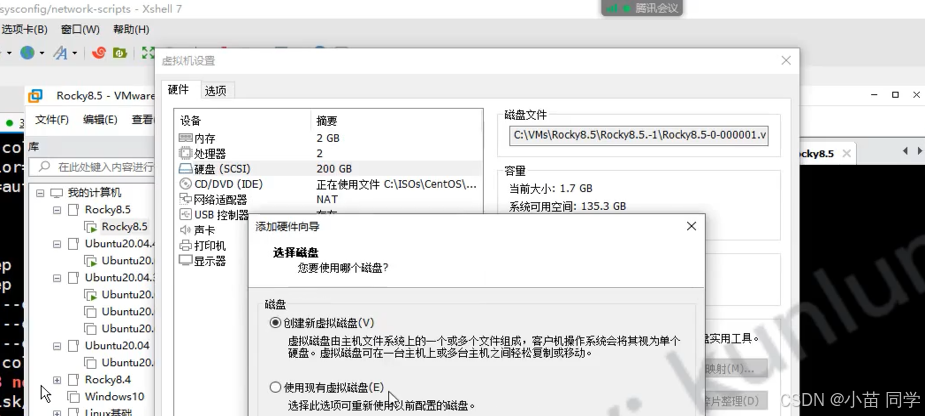The image size is (925, 416).
Task: Open dropdown arrow next to font icon
Action: pyautogui.click(x=75, y=53)
